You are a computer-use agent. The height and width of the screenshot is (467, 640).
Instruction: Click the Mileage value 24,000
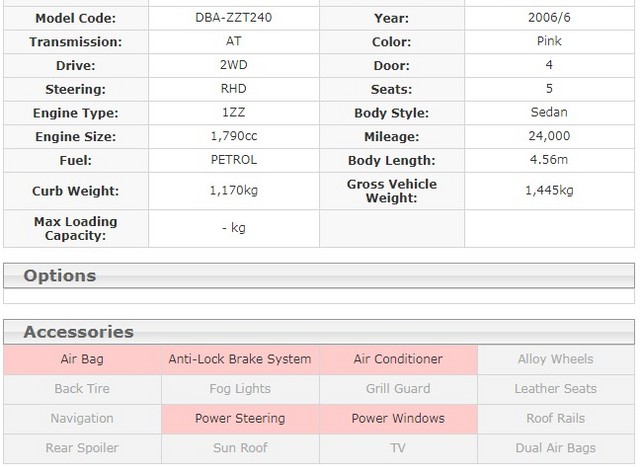[x=549, y=136]
